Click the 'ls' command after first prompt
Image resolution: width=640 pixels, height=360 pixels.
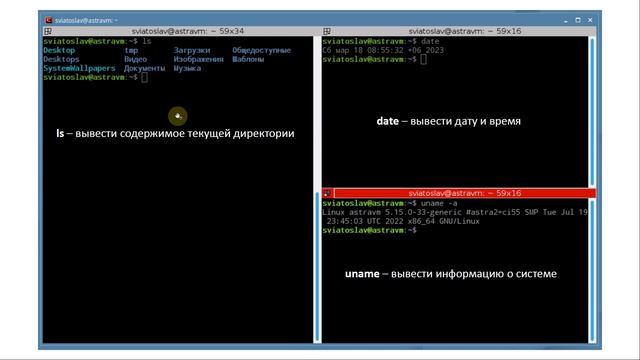point(147,41)
